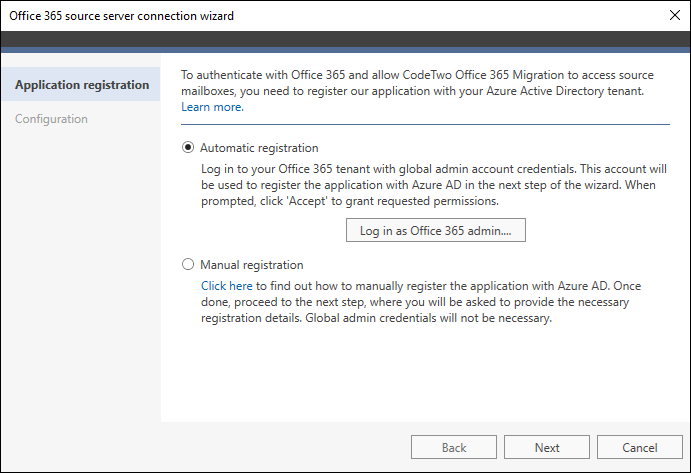This screenshot has height=473, width=691.
Task: Open the Configuration step in sidebar
Action: tap(51, 119)
